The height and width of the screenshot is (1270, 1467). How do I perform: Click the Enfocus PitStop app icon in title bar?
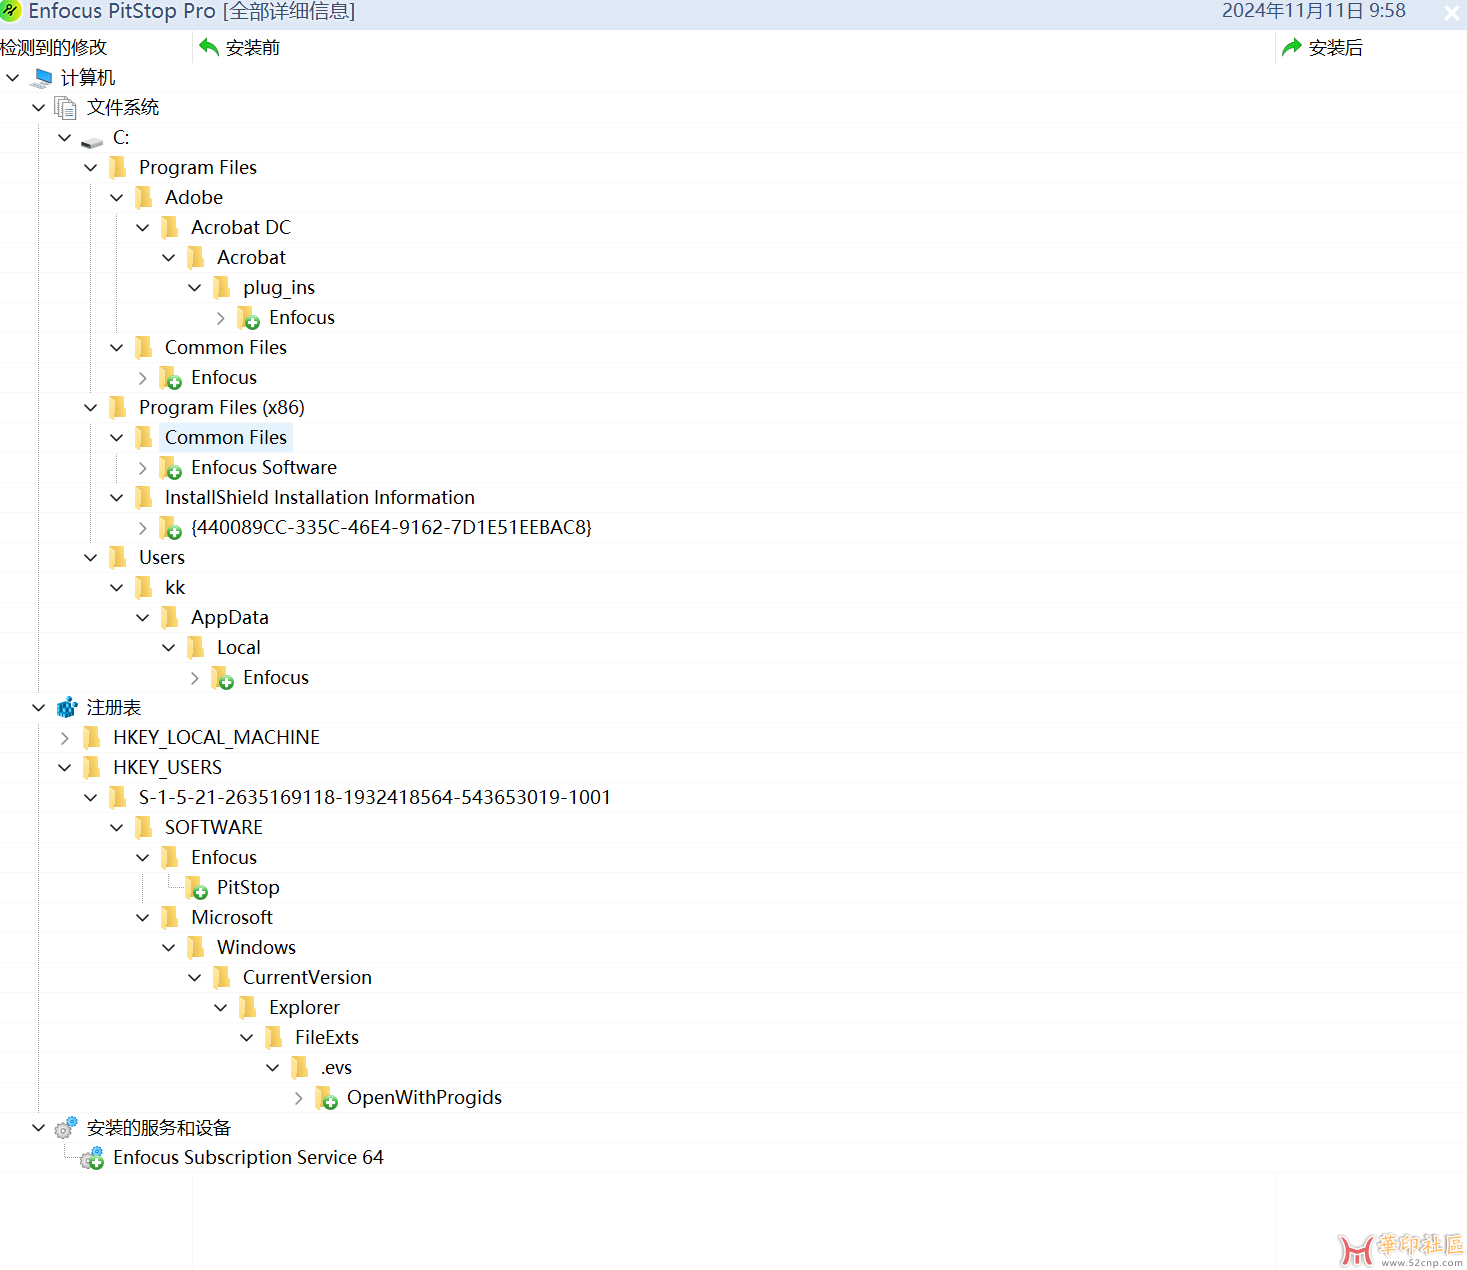[11, 11]
